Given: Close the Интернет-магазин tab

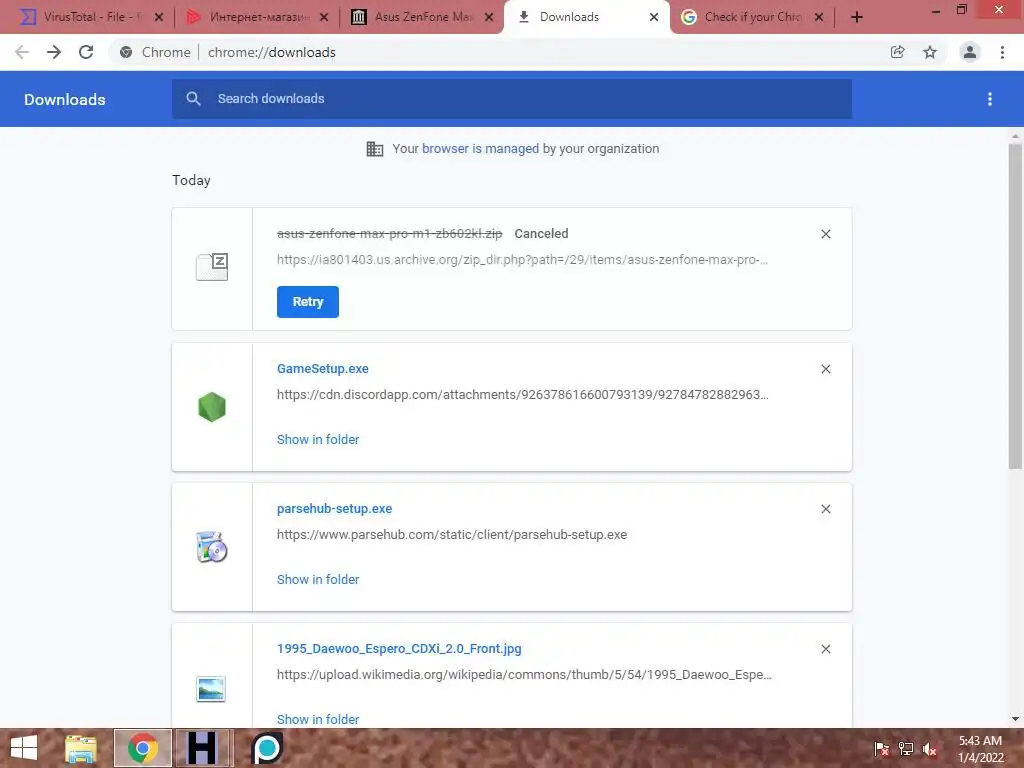Looking at the screenshot, I should pyautogui.click(x=324, y=18).
